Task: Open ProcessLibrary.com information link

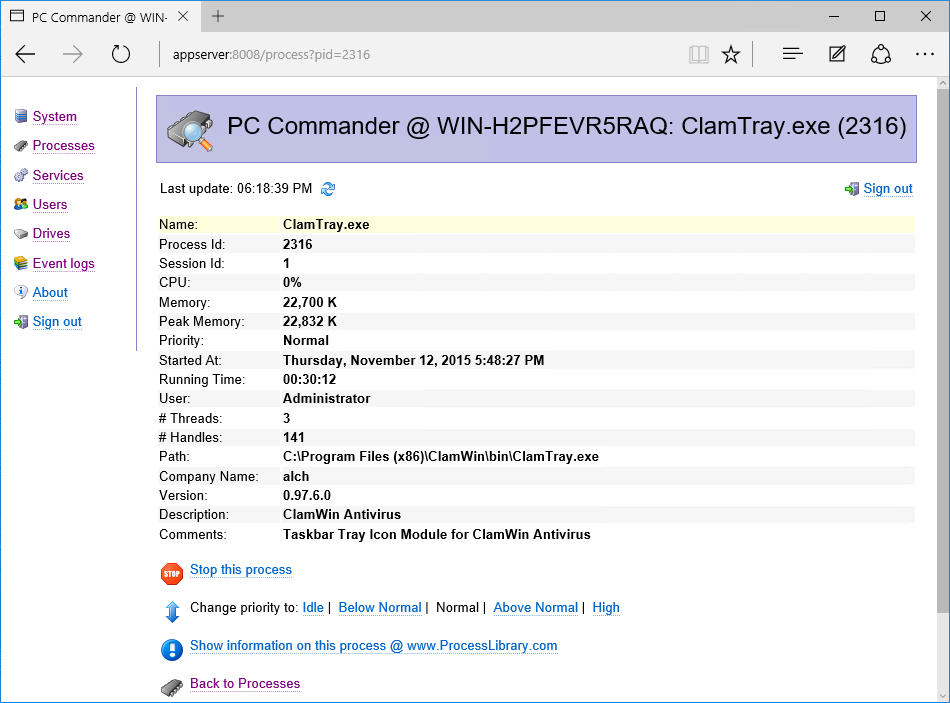Action: [x=374, y=645]
